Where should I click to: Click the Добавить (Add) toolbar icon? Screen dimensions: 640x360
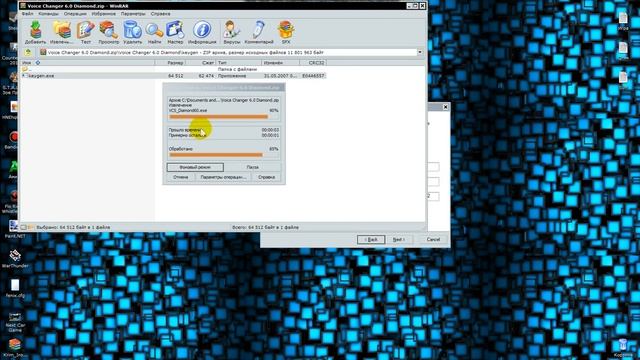(x=36, y=32)
